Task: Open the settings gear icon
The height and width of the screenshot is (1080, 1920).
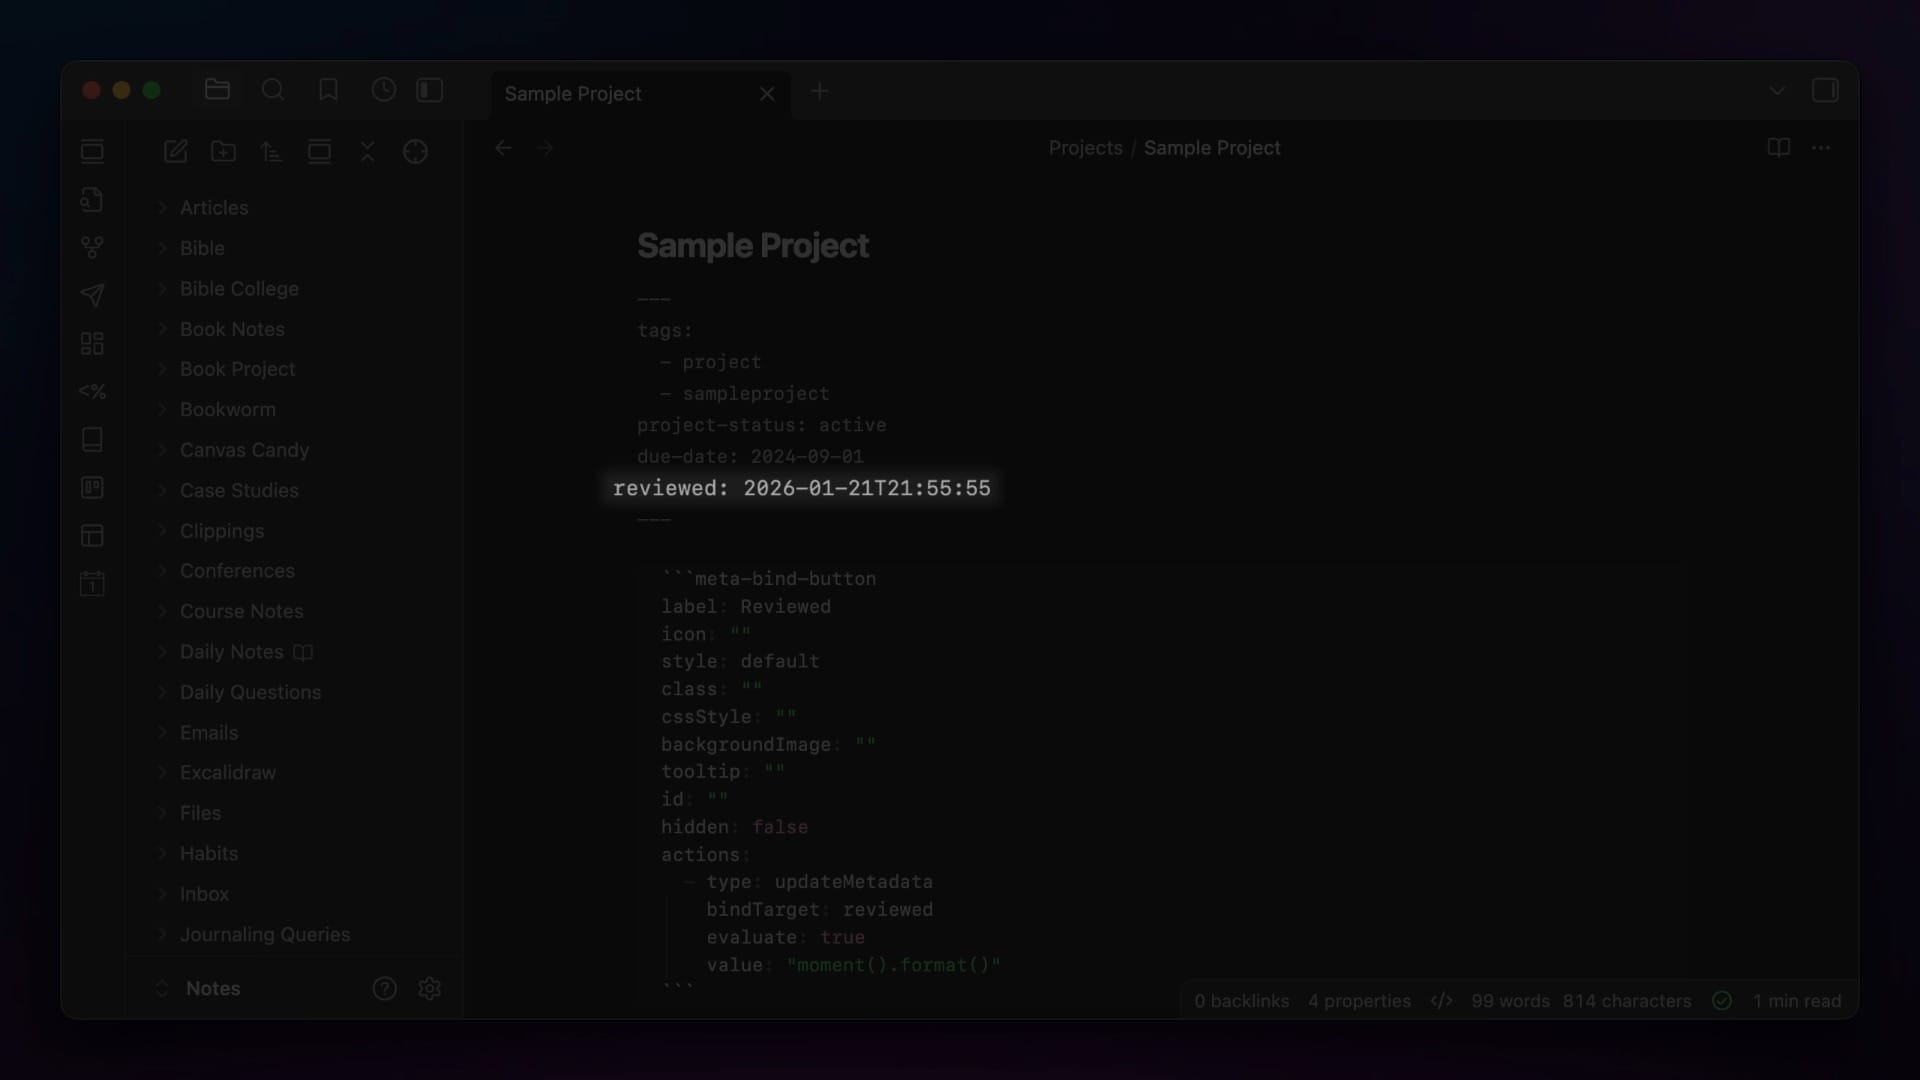Action: click(430, 988)
